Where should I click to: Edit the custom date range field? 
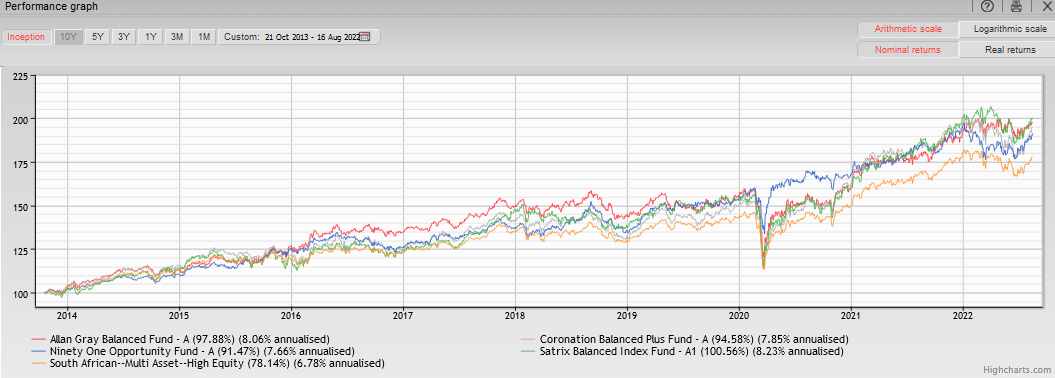pos(312,37)
